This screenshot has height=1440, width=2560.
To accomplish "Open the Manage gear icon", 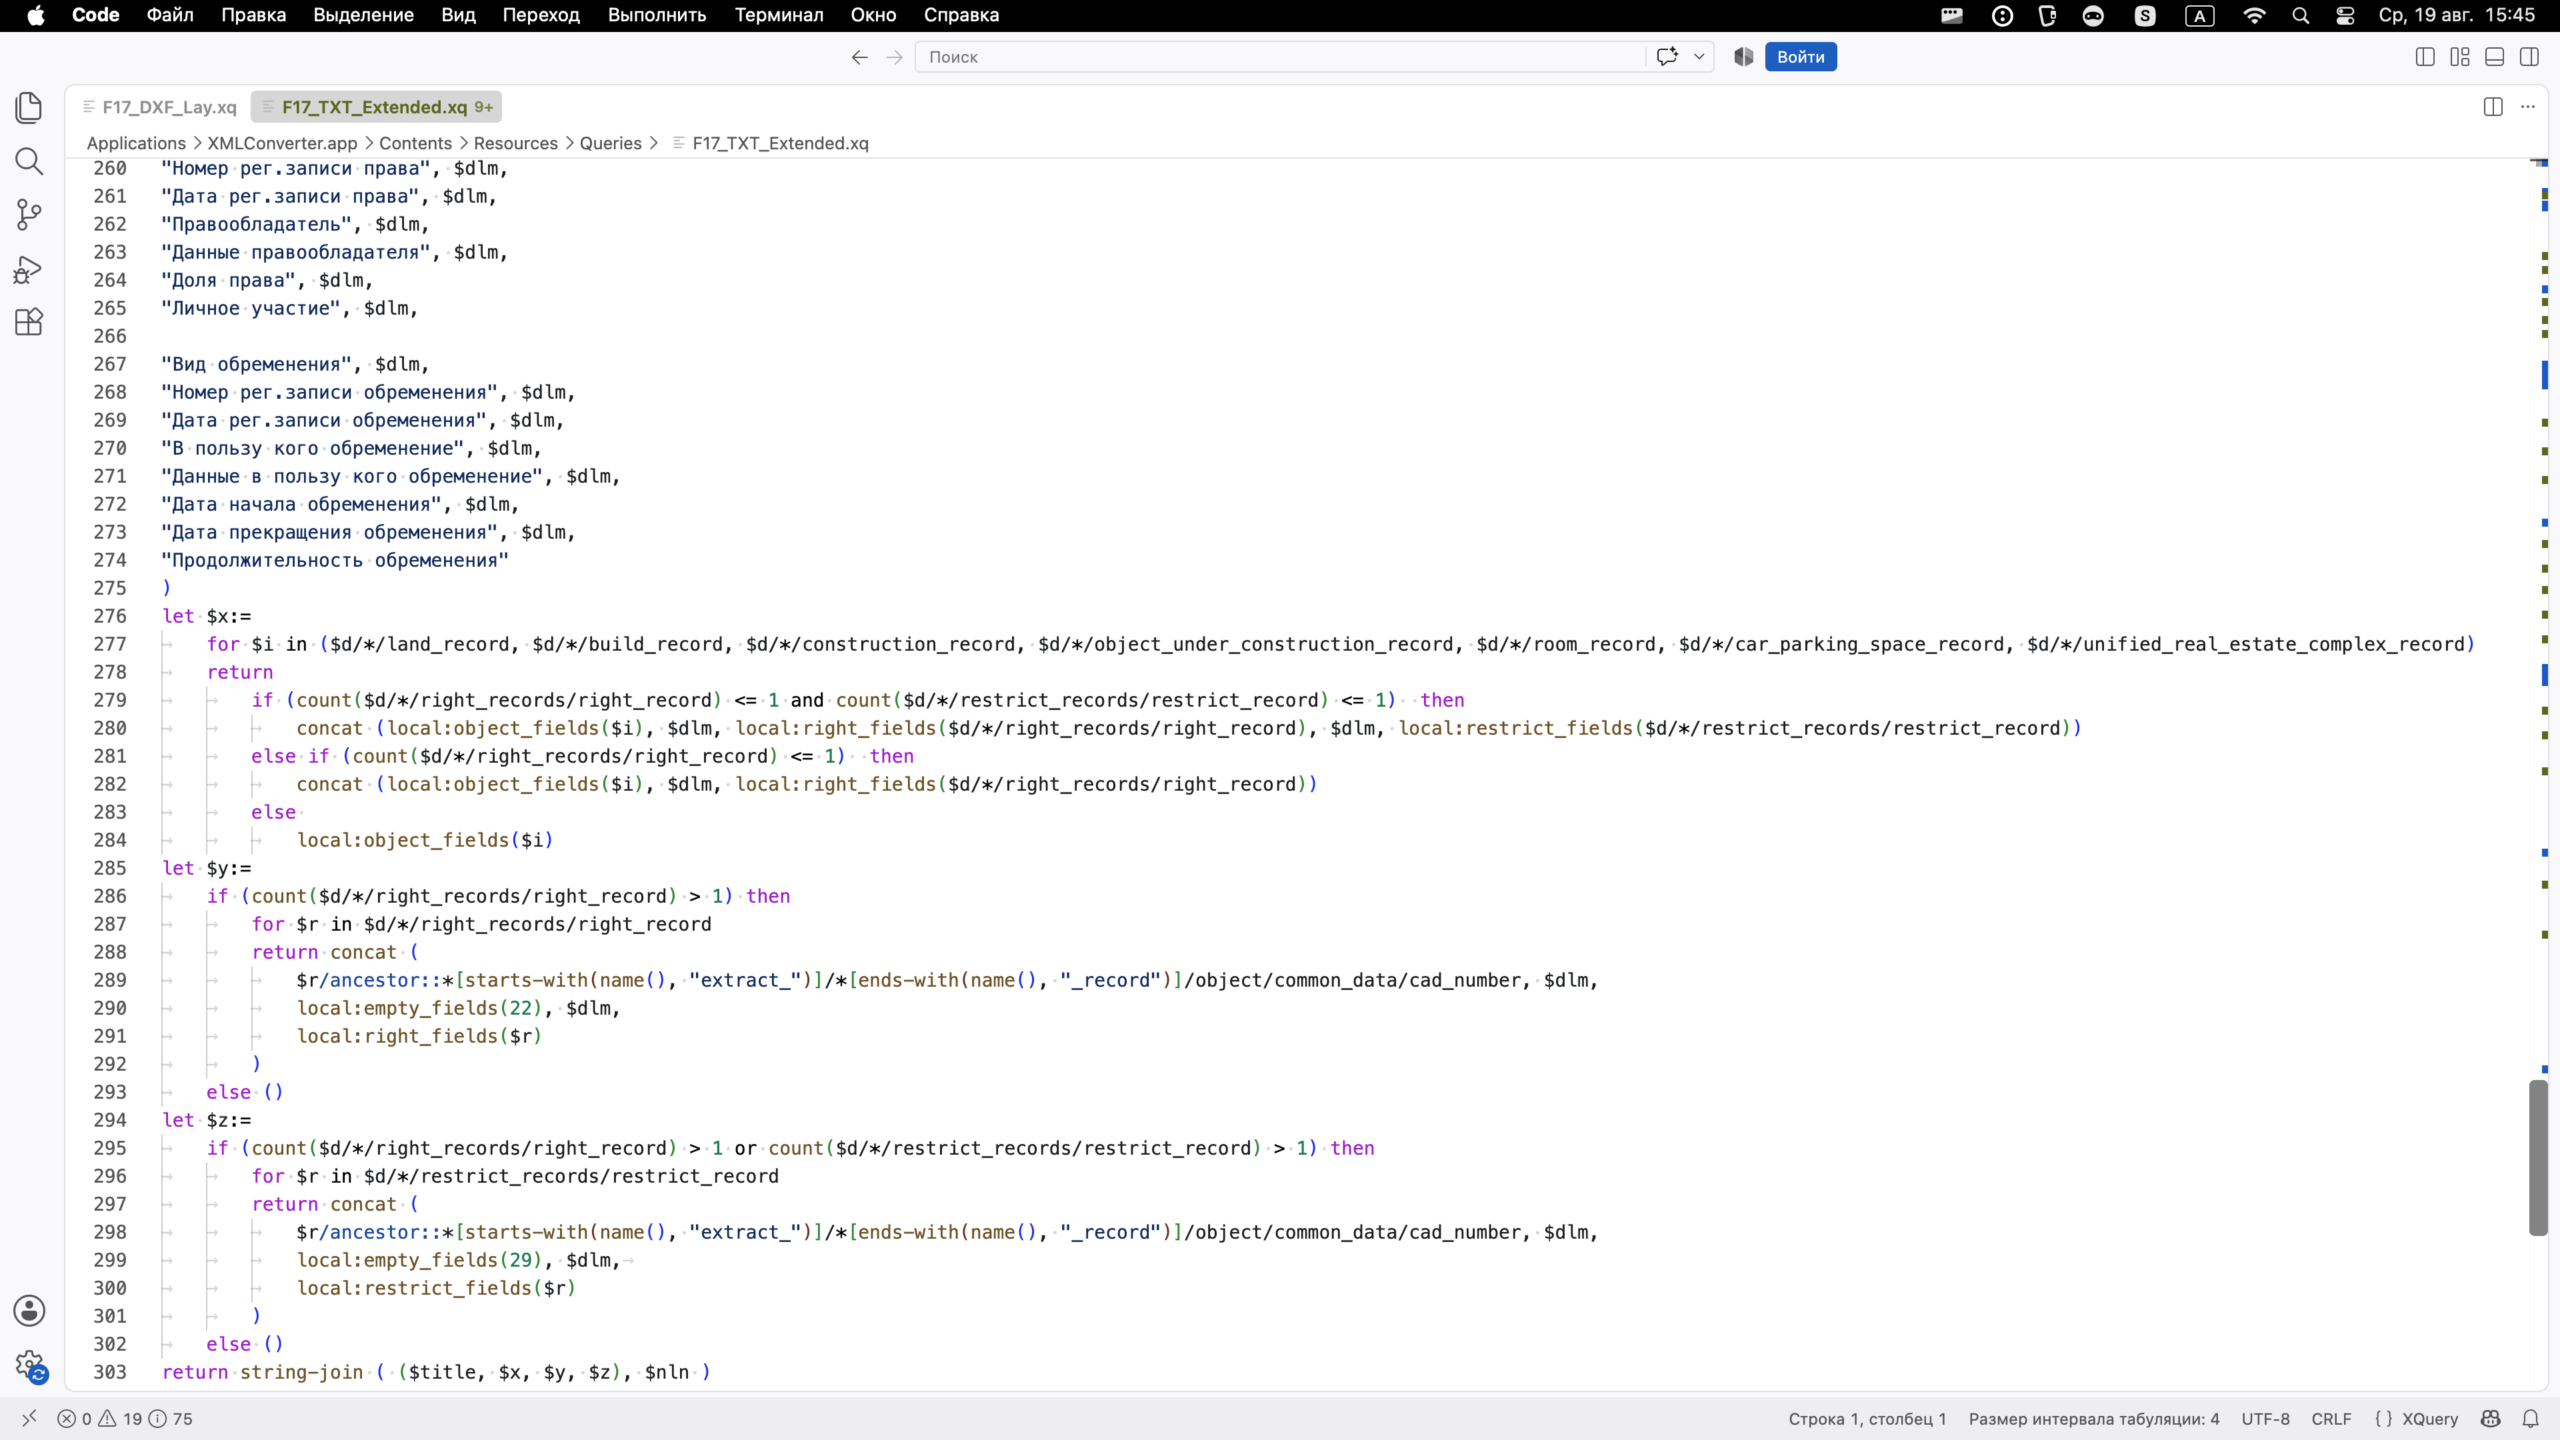I will tap(29, 1365).
